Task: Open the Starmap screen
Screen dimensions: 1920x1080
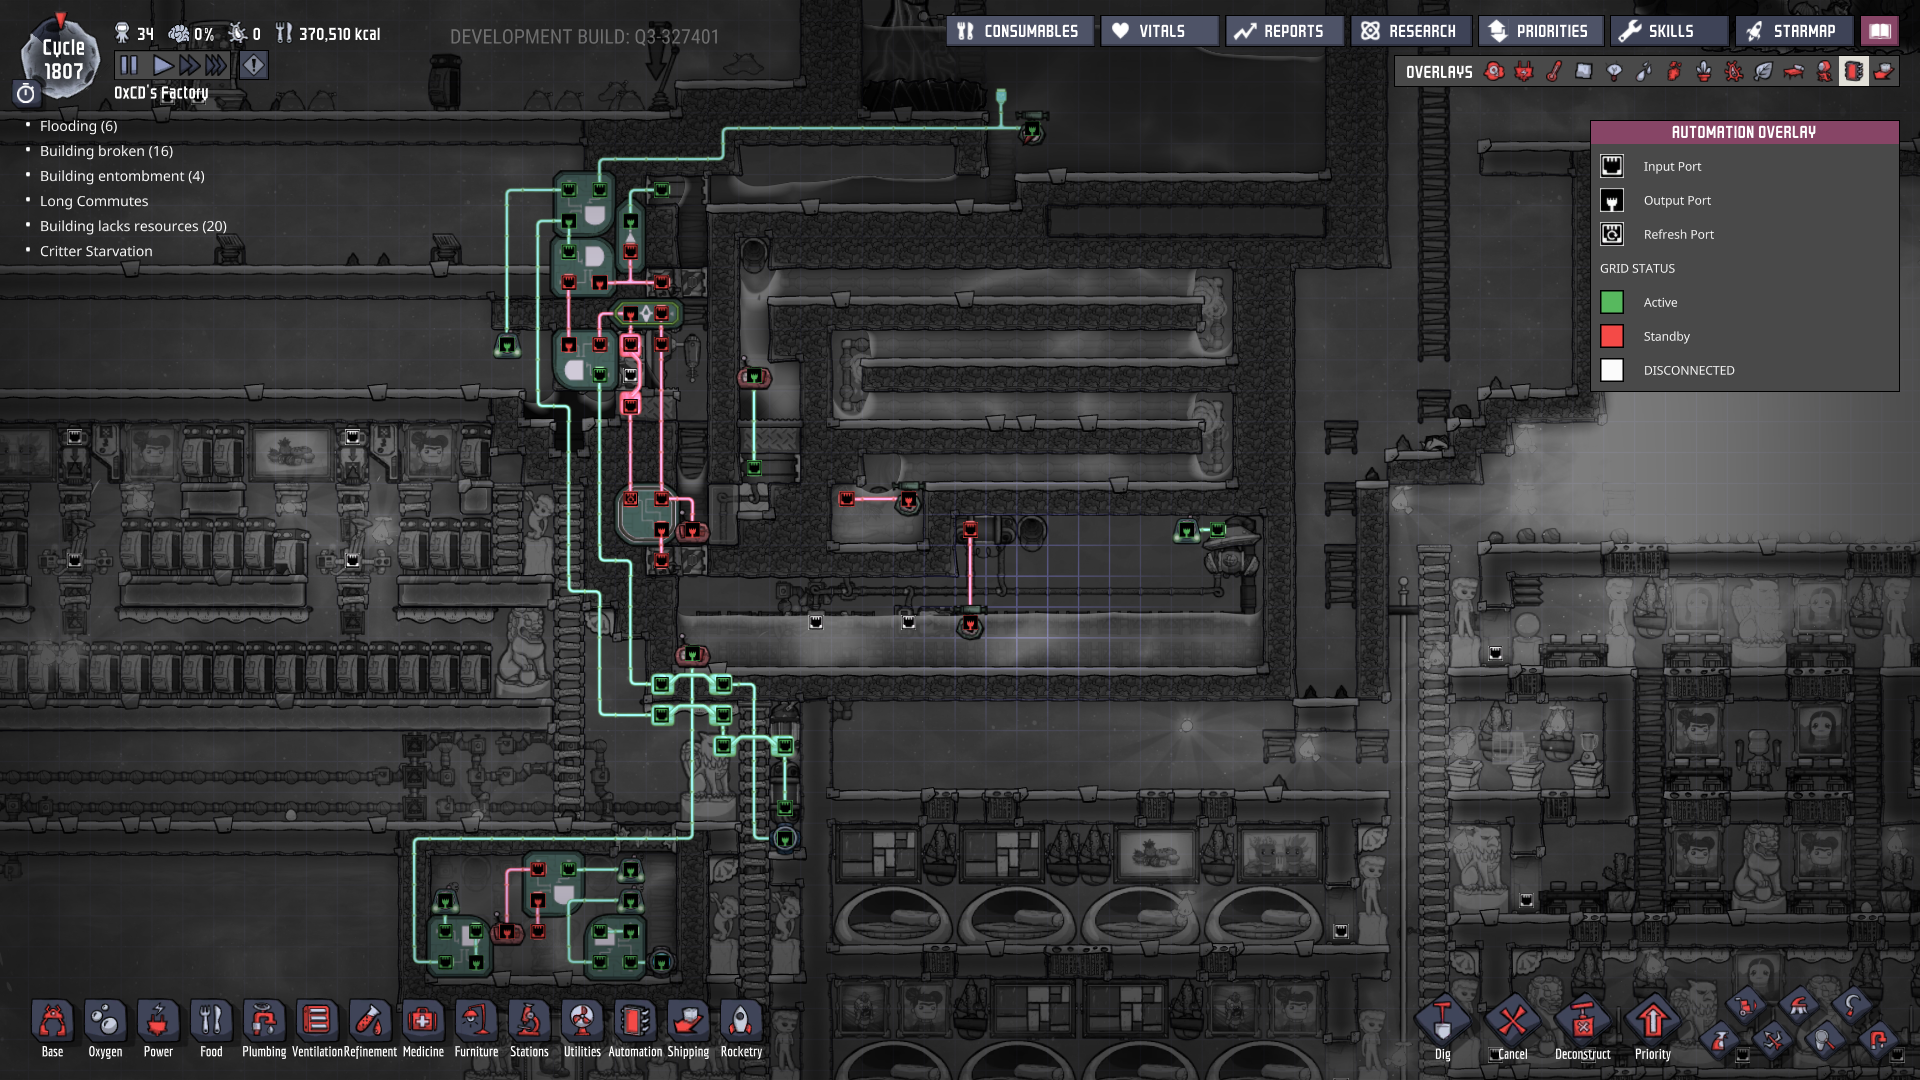Action: [x=1792, y=31]
